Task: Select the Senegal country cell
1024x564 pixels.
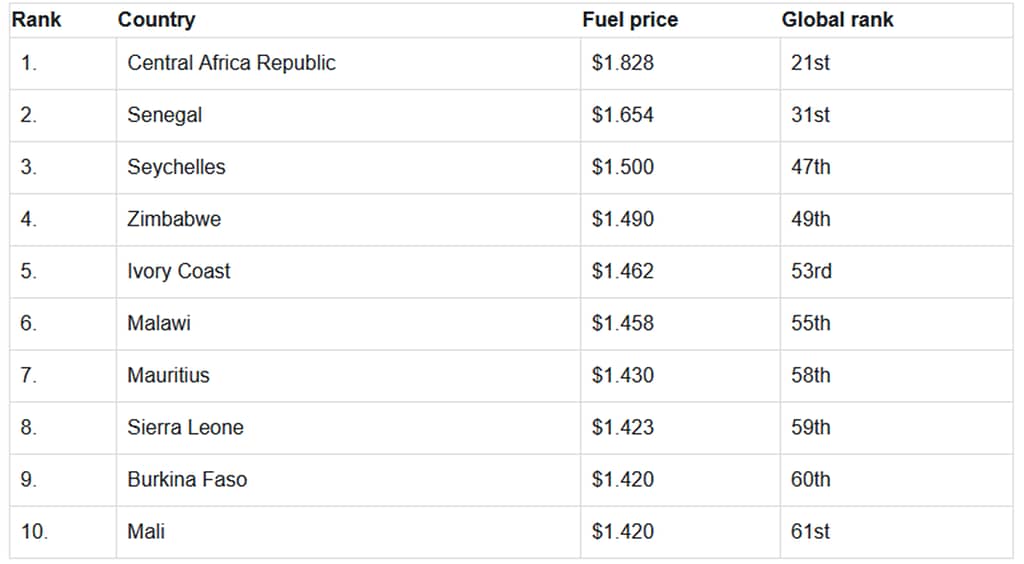Action: coord(164,115)
